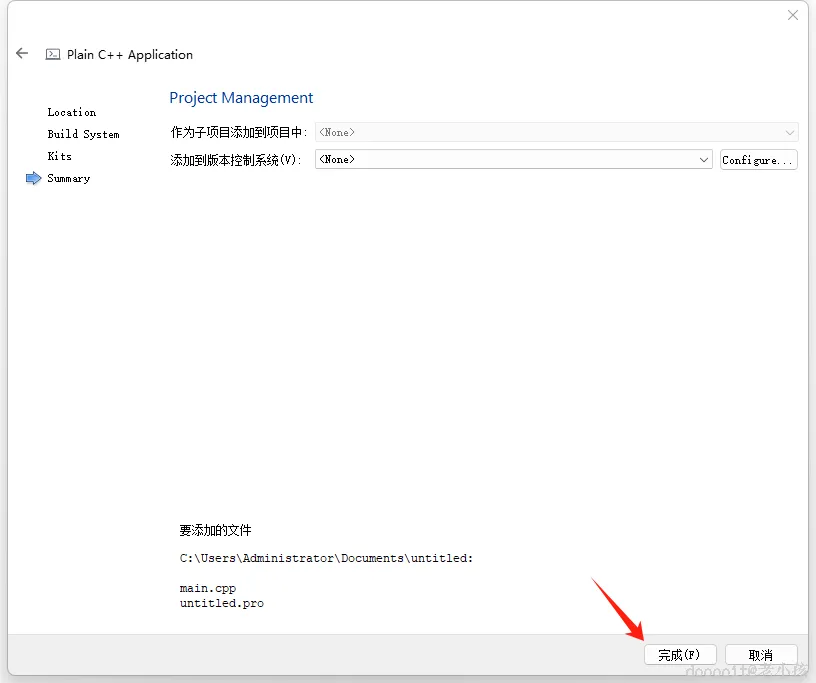
Task: Click the Configure... button
Action: coord(758,160)
